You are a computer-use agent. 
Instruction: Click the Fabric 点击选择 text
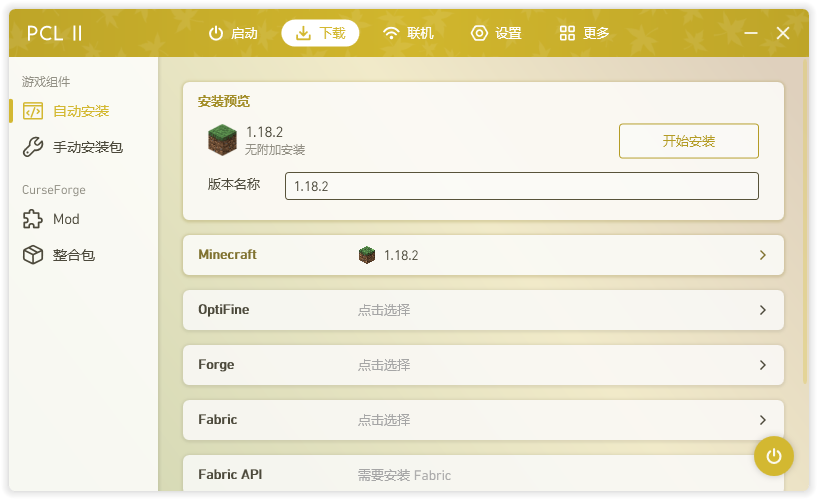click(x=384, y=420)
